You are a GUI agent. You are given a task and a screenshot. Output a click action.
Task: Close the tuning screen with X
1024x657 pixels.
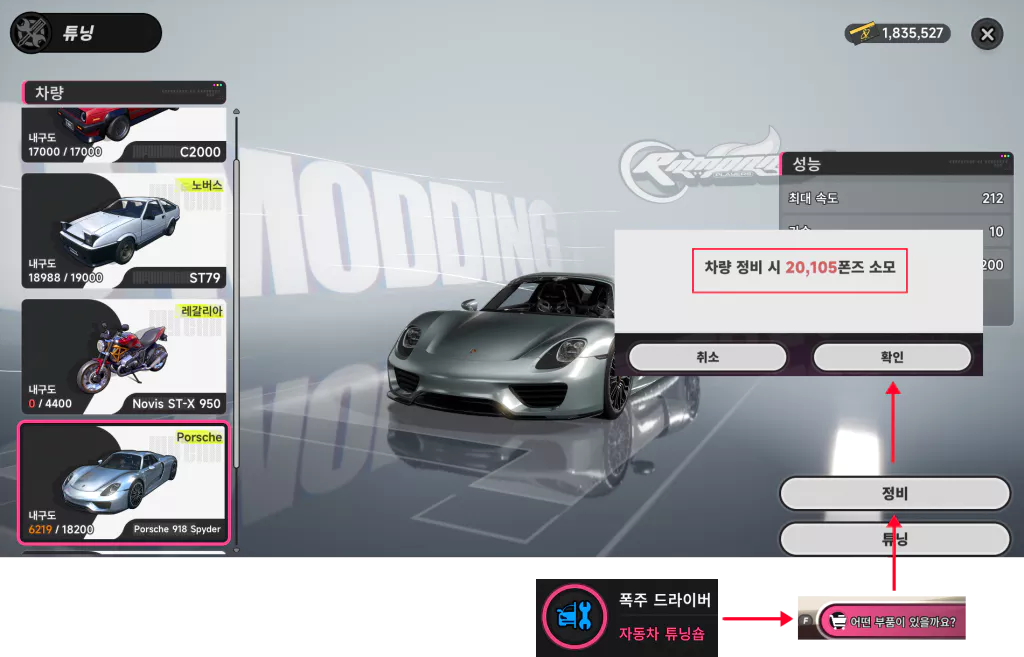pyautogui.click(x=987, y=34)
